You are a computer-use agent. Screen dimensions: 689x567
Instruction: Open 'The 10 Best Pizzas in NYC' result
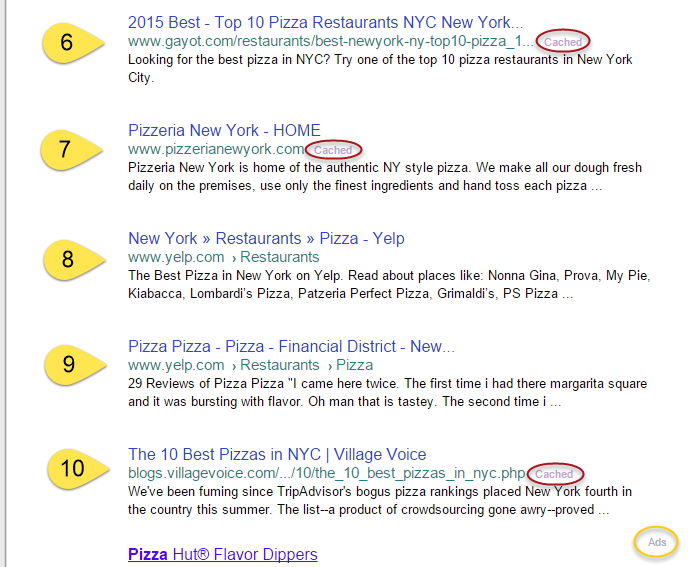point(277,454)
